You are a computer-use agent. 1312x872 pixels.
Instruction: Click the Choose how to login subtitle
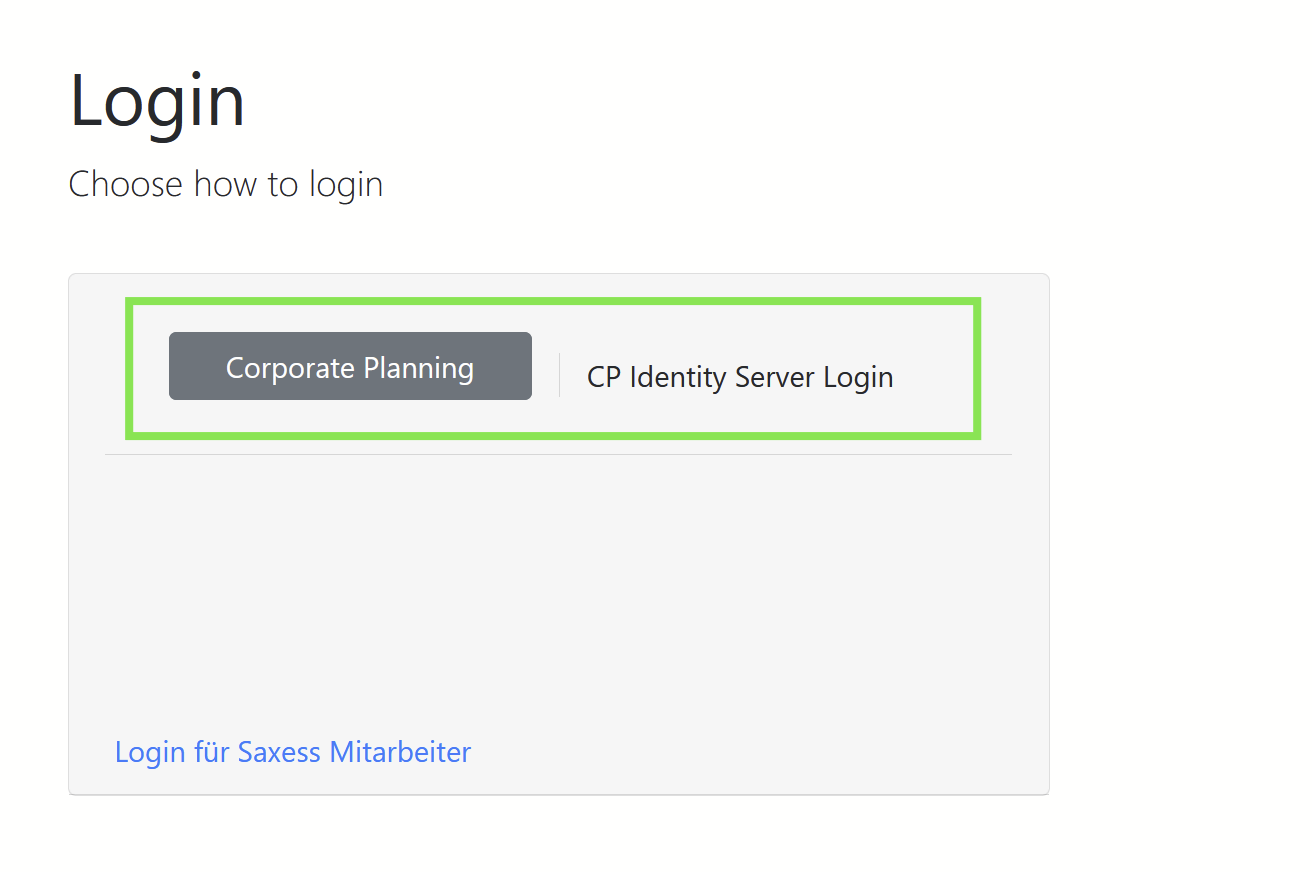225,184
